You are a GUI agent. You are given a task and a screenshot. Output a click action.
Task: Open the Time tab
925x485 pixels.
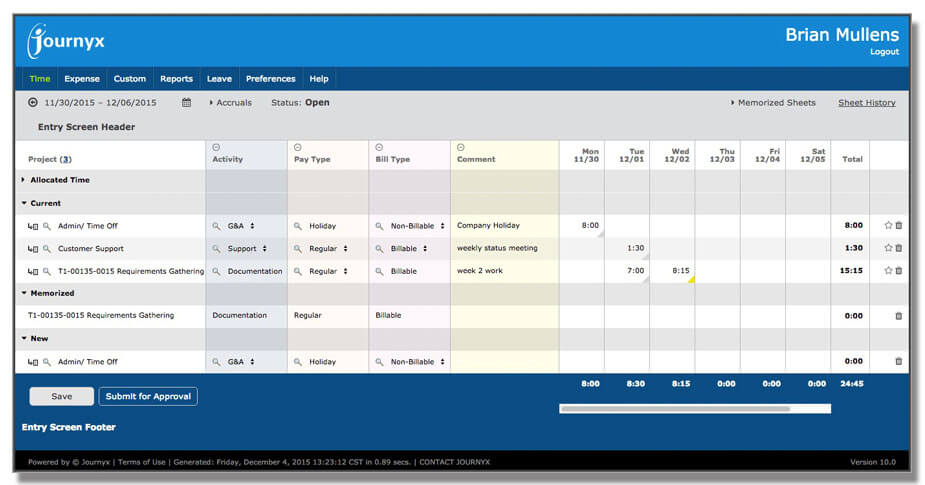[40, 78]
